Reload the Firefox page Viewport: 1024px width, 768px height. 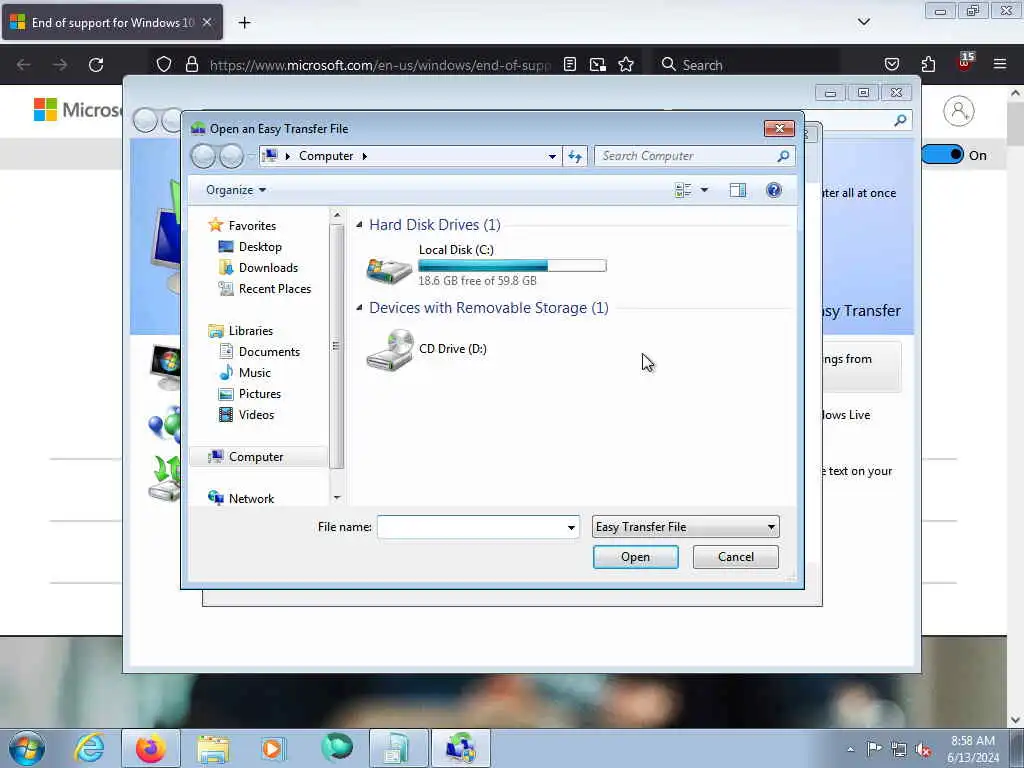(96, 65)
